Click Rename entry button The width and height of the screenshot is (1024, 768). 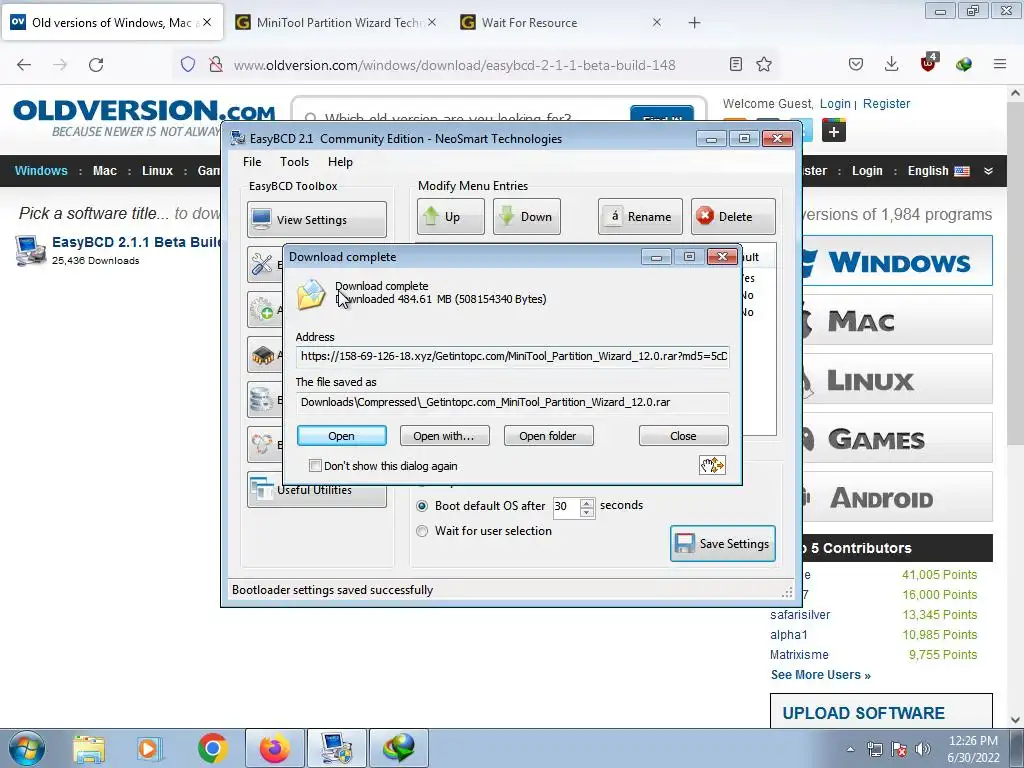[640, 217]
